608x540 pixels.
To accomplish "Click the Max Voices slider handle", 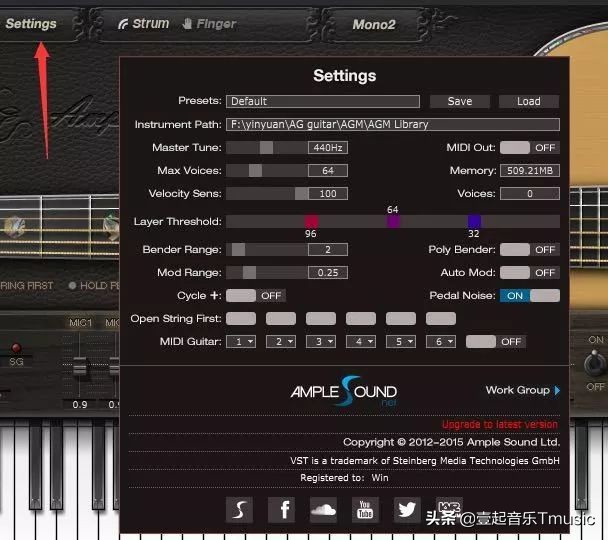I will tap(256, 171).
